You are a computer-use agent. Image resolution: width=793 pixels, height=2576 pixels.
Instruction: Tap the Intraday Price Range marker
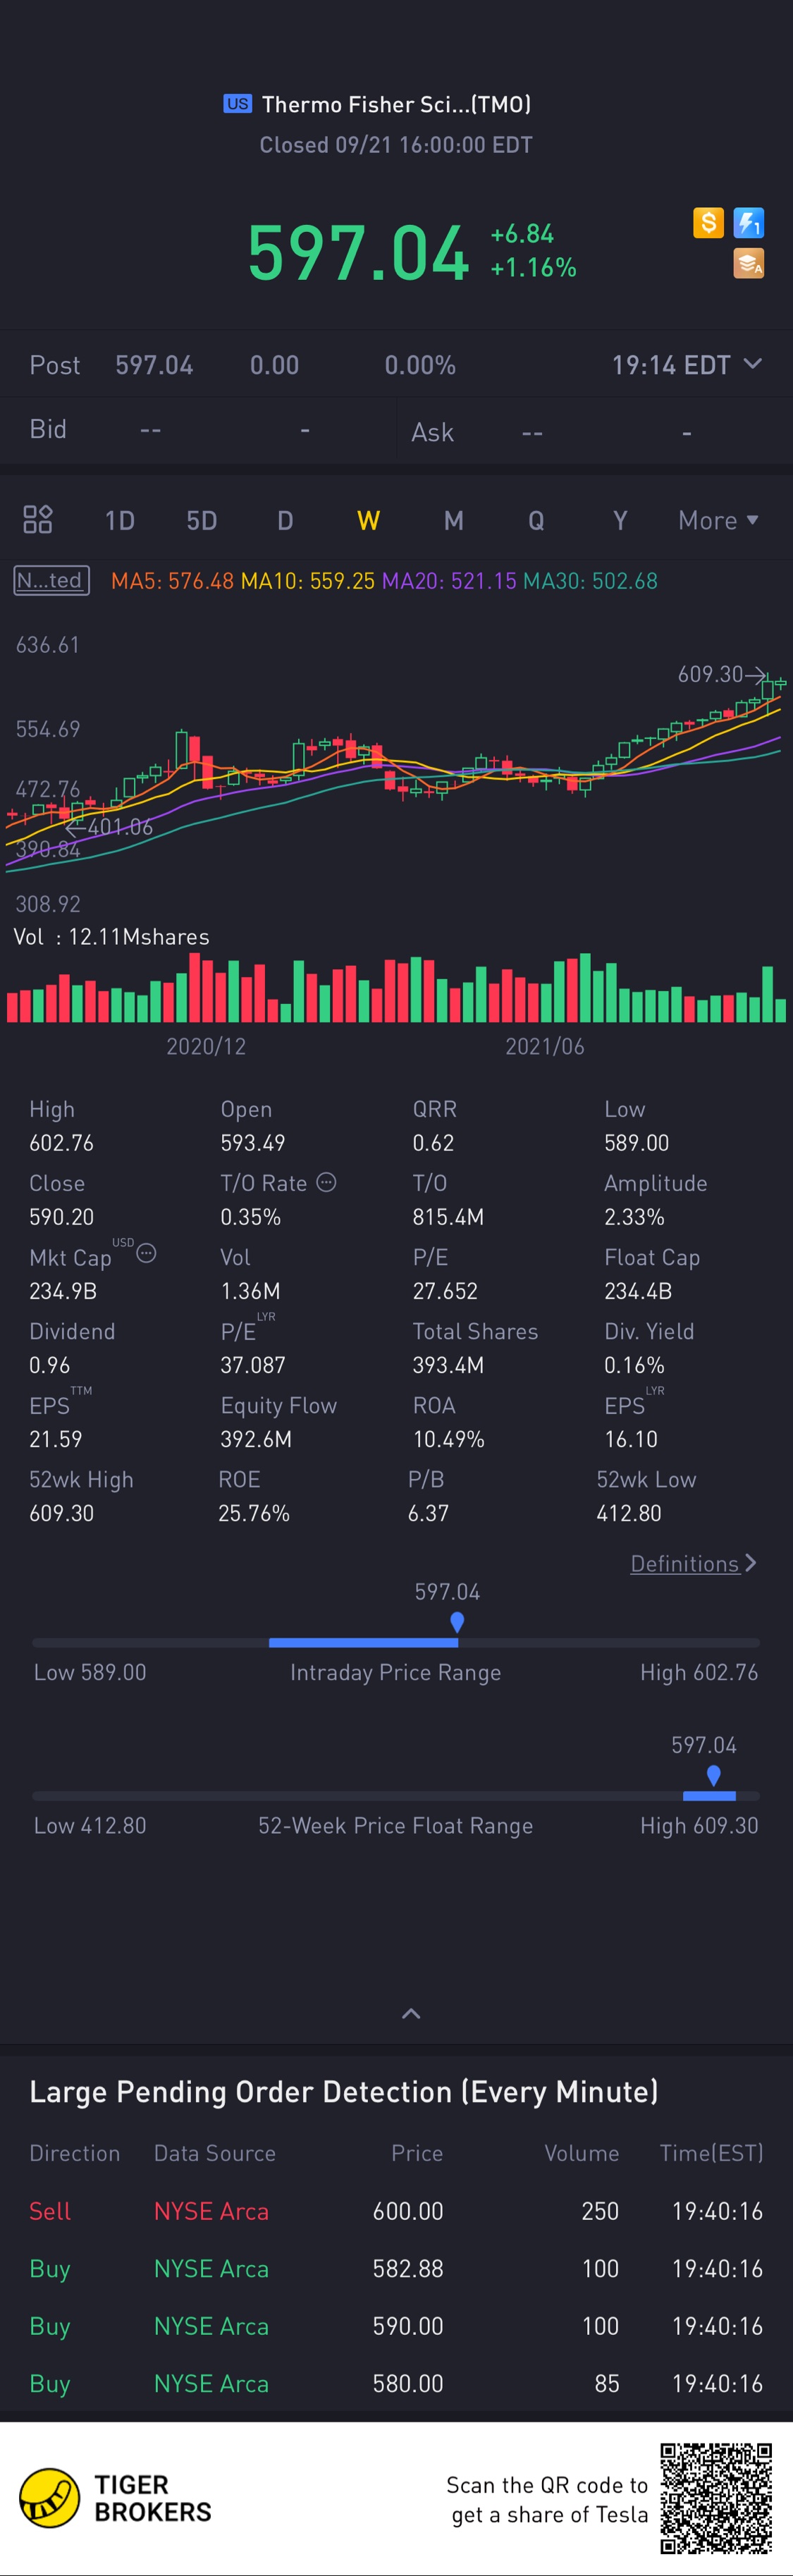coord(457,1621)
